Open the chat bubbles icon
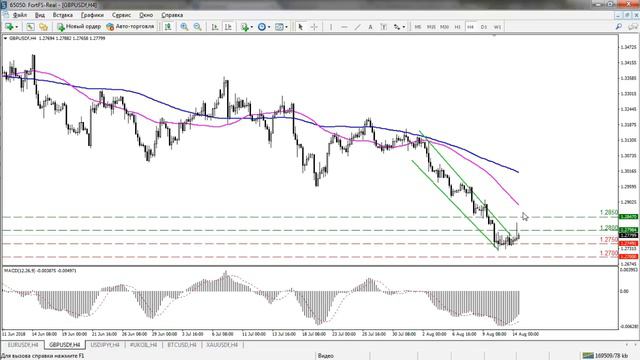This screenshot has height=360, width=640. click(x=633, y=27)
